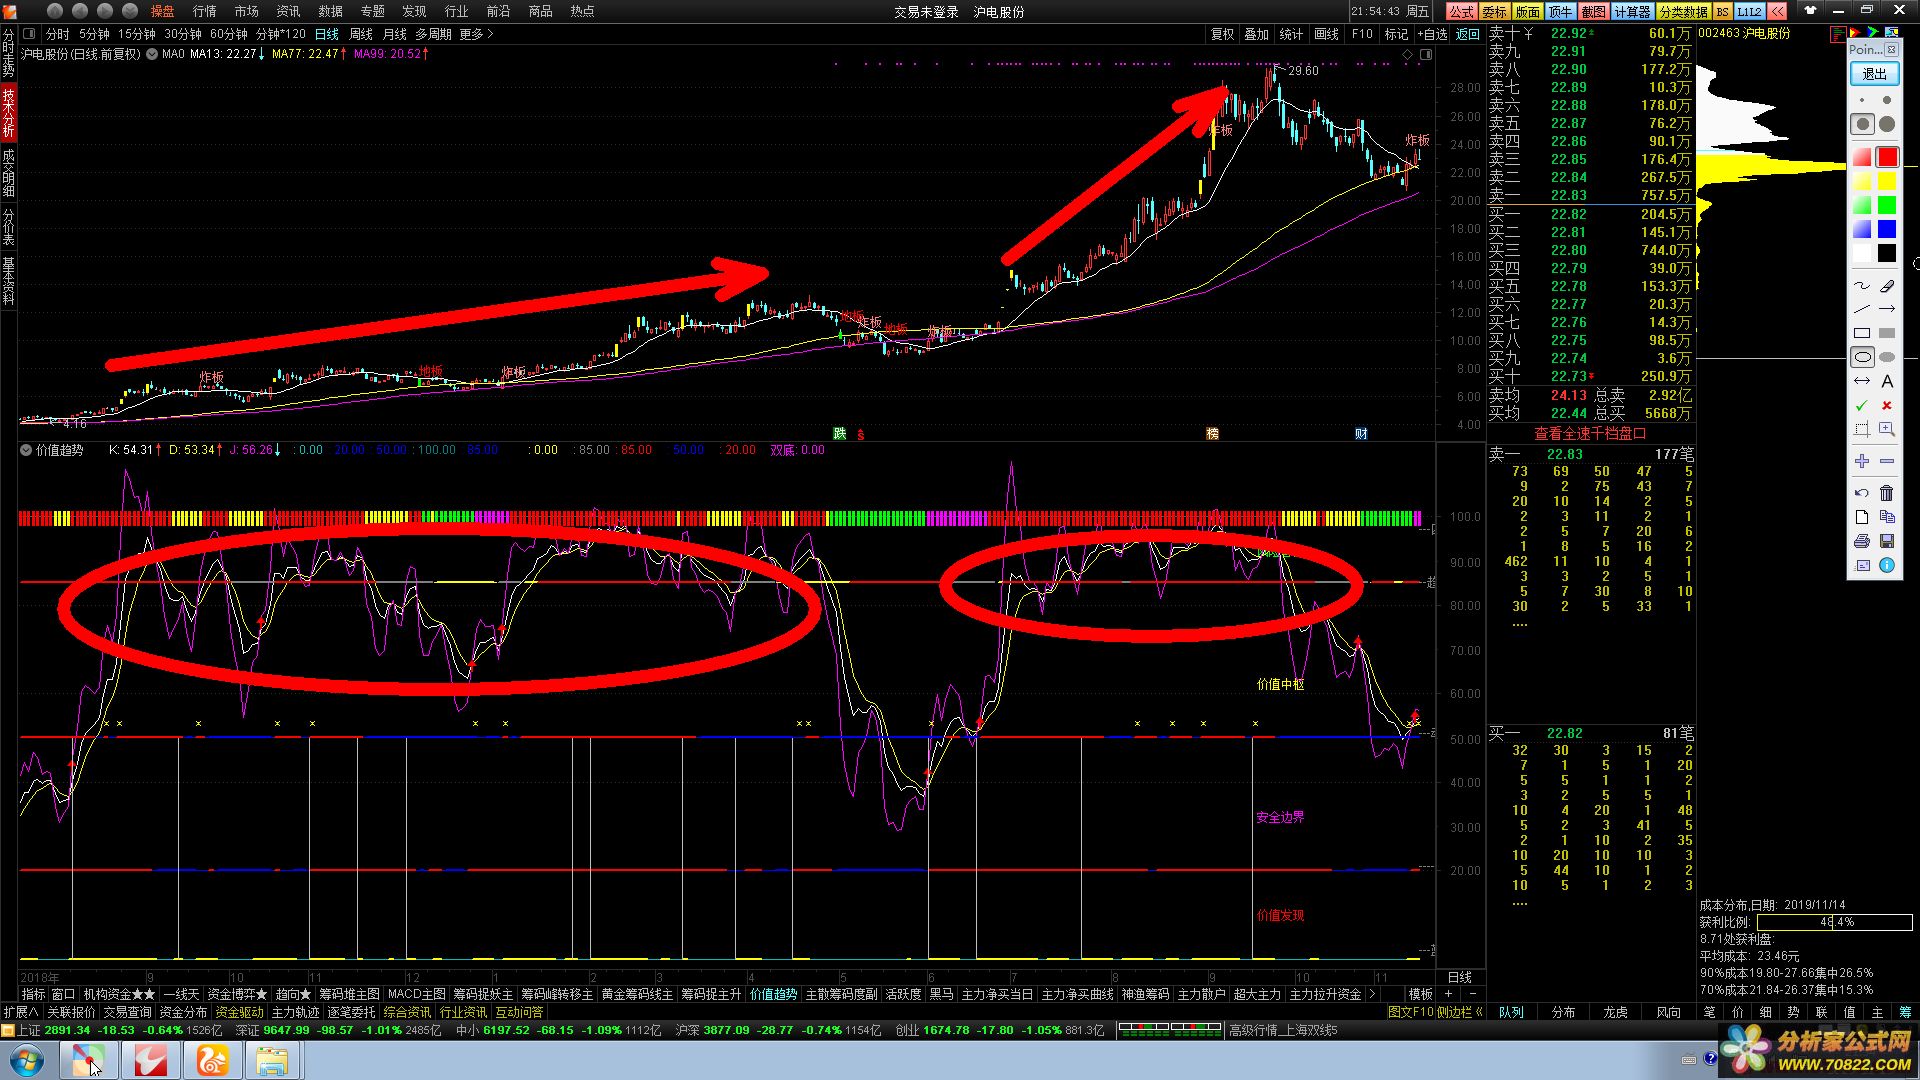Switch to 龙虎 bottom tab
Image resolution: width=1920 pixels, height=1080 pixels.
point(1615,1012)
